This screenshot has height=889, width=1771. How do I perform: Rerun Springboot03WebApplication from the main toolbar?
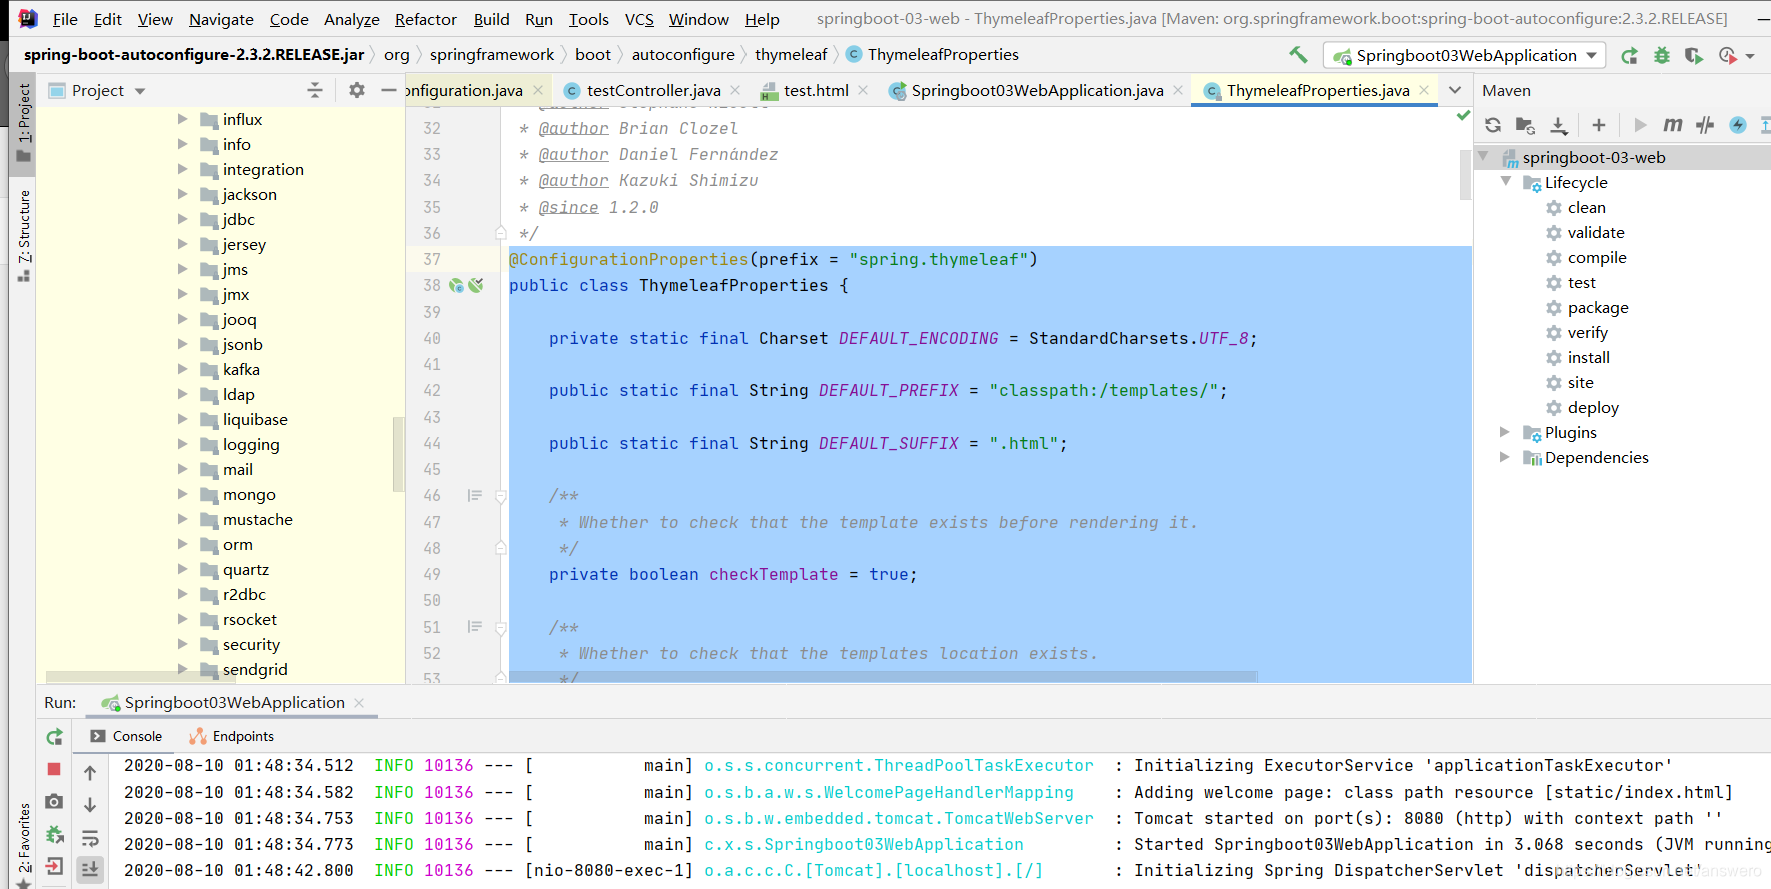tap(1630, 56)
